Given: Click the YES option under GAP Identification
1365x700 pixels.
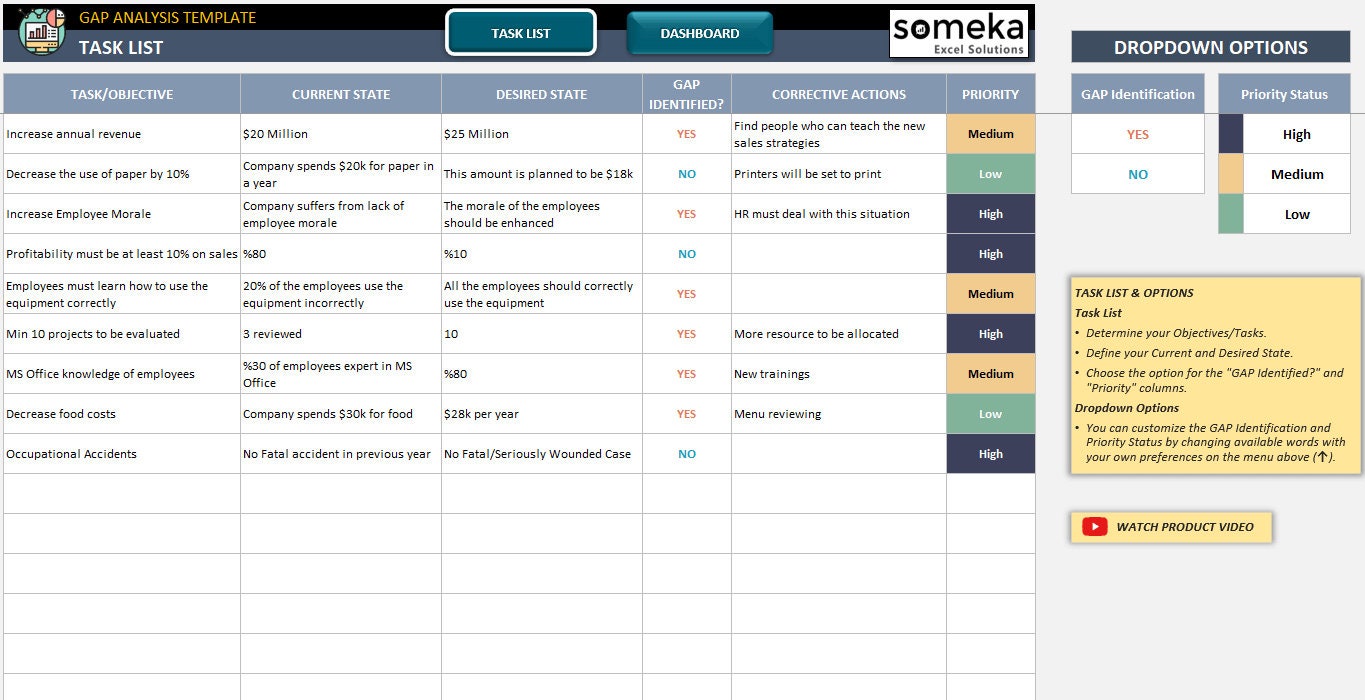Looking at the screenshot, I should [x=1137, y=134].
